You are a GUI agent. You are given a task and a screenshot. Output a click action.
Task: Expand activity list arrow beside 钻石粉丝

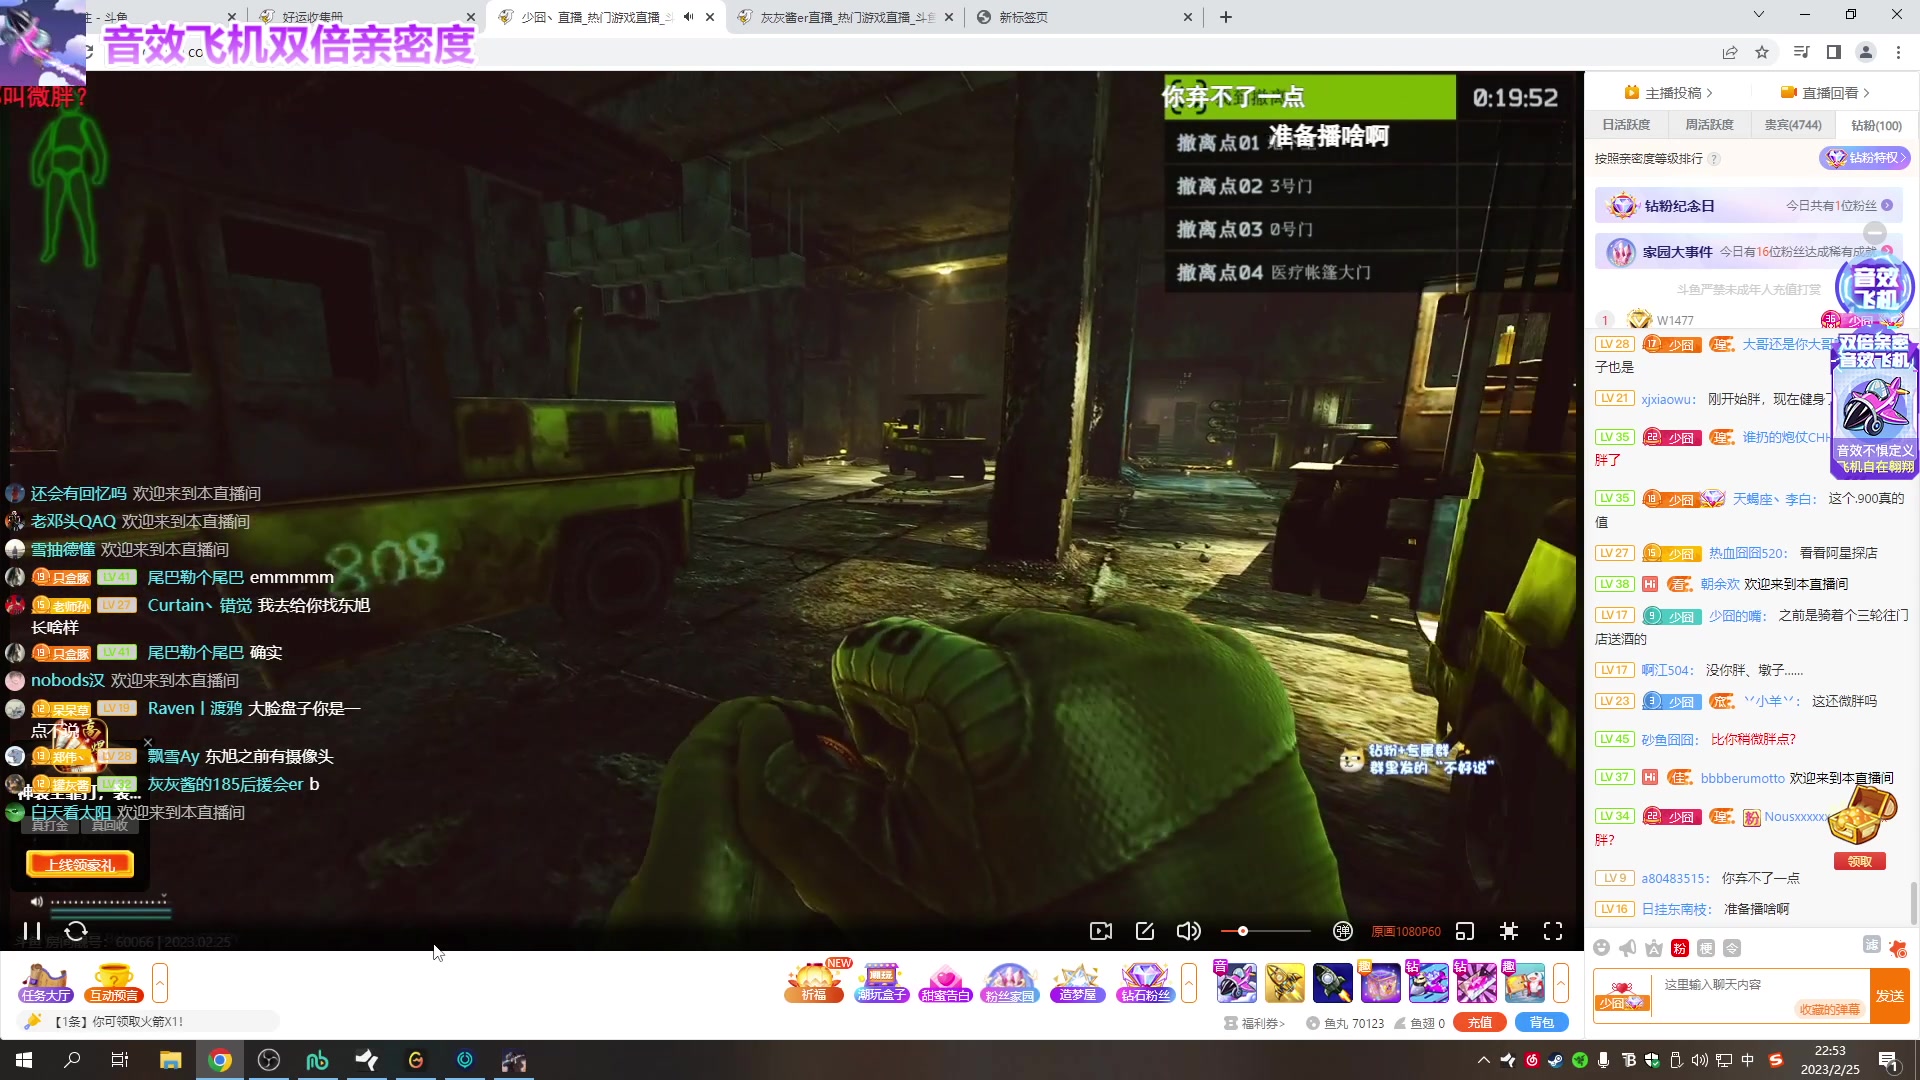(x=1189, y=982)
